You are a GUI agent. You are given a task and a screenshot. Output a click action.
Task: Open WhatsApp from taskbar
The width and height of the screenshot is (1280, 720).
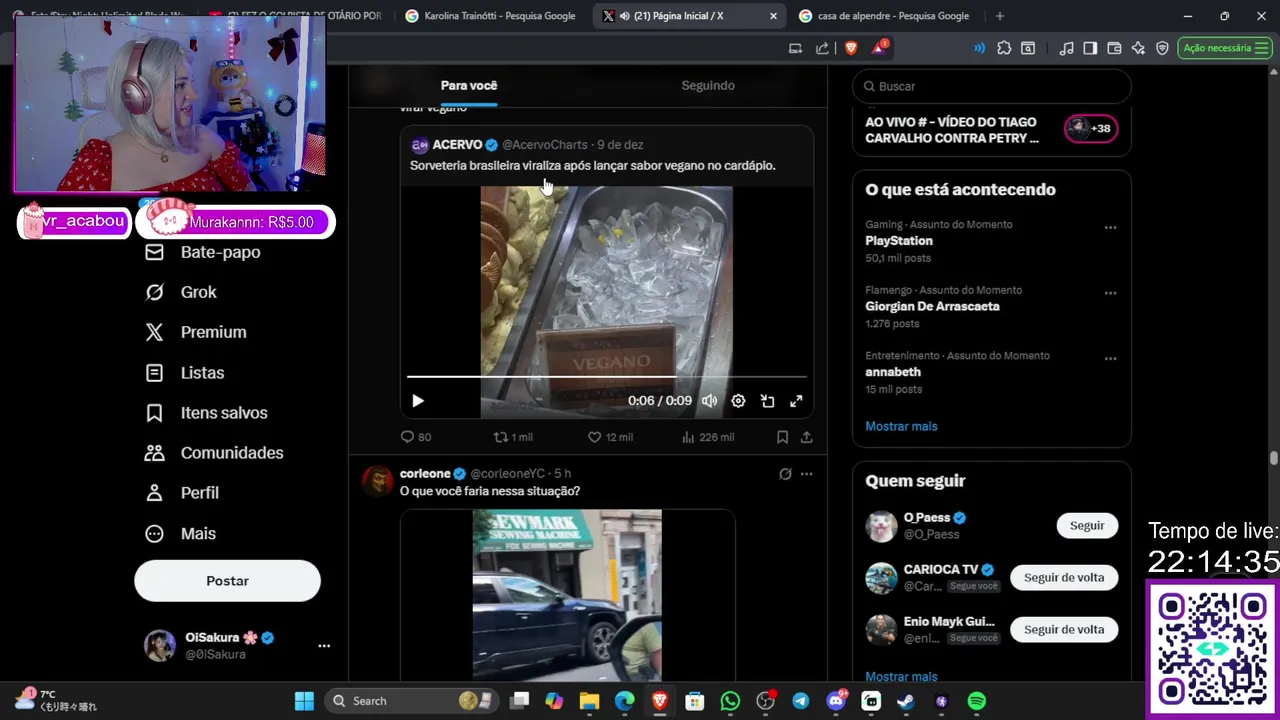(x=730, y=701)
